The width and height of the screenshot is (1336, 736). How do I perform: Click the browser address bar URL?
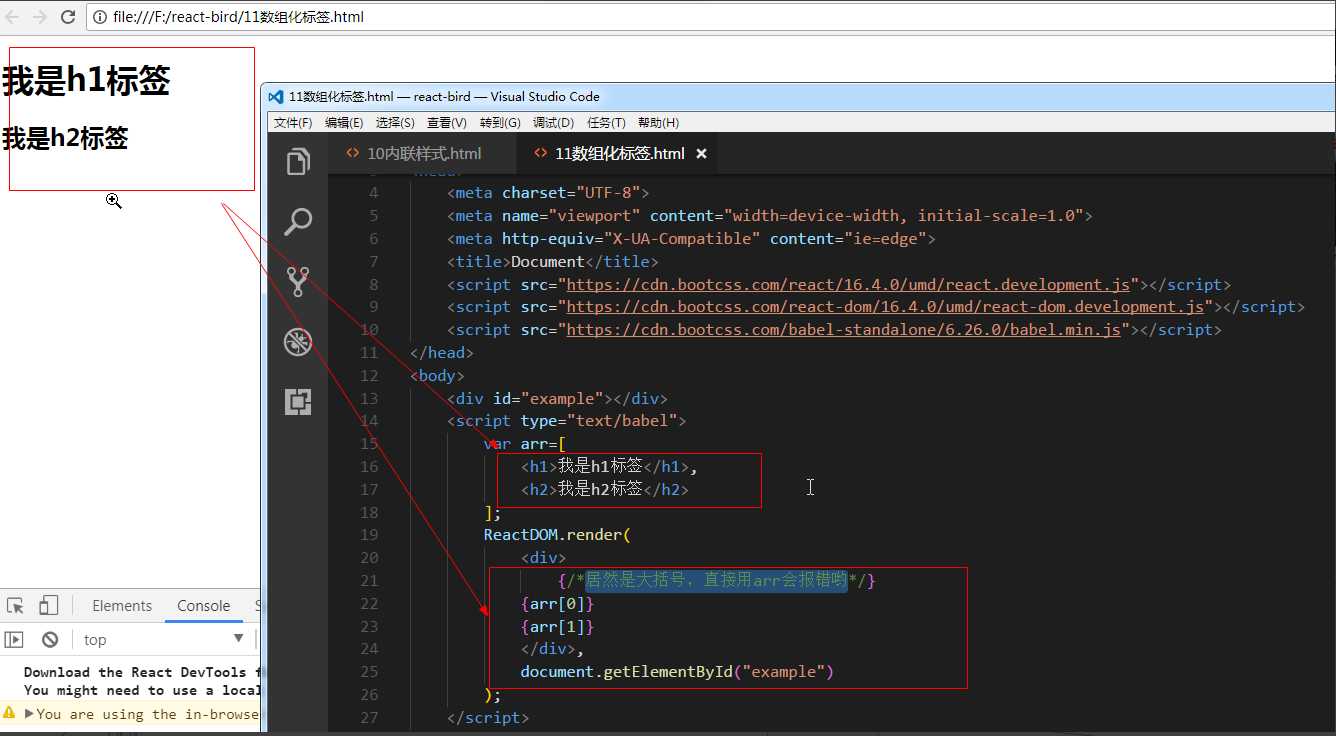pos(238,17)
